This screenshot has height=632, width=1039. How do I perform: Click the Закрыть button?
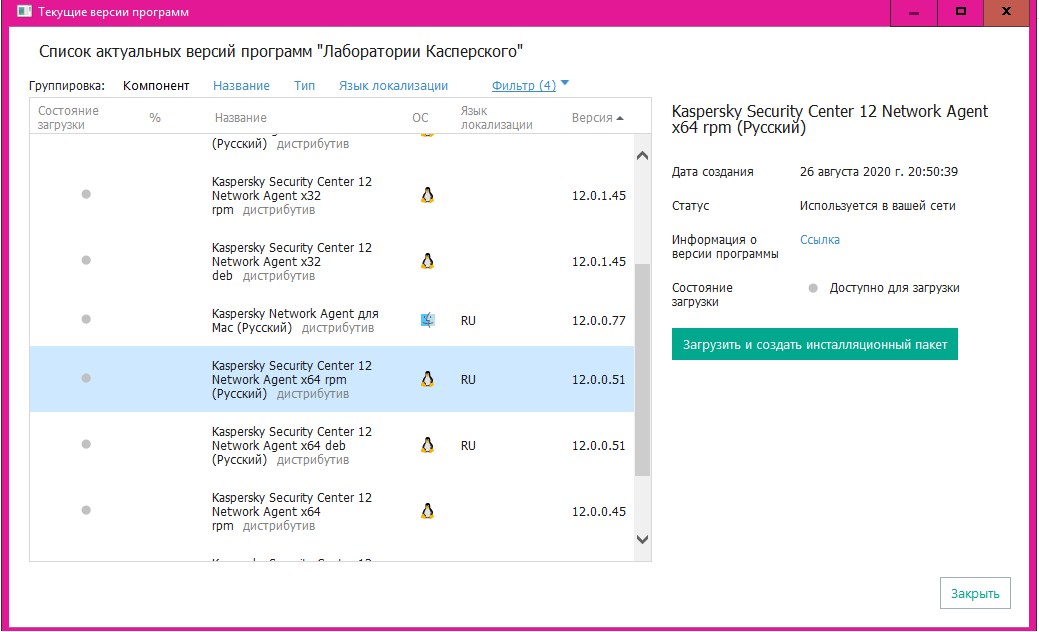coord(975,594)
